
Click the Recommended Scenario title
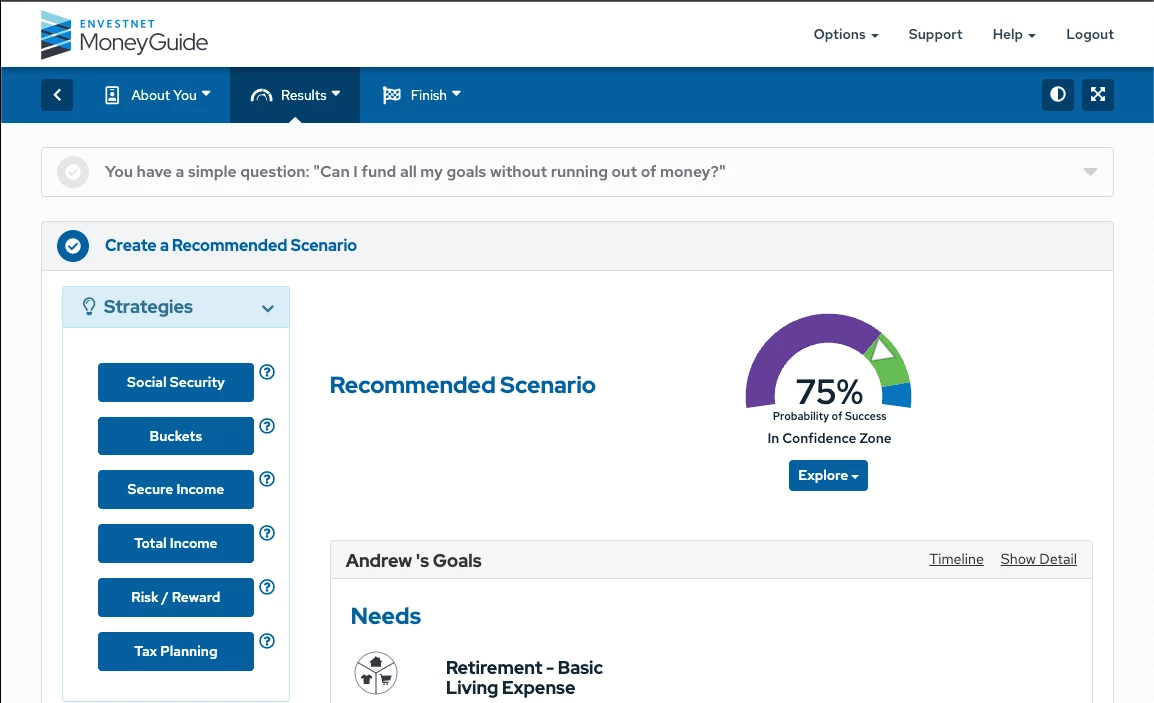tap(462, 385)
